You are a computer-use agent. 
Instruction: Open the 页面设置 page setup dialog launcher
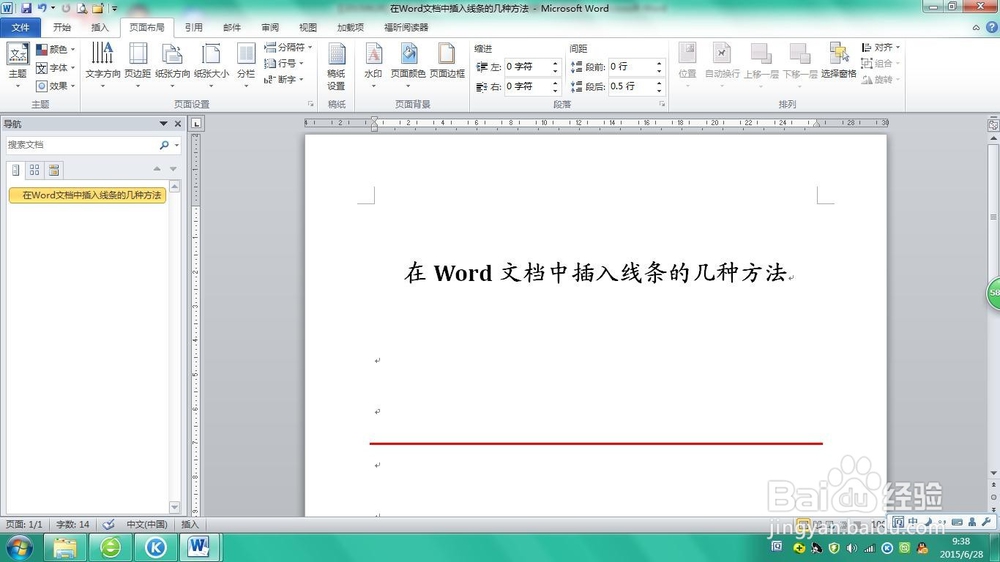[311, 104]
